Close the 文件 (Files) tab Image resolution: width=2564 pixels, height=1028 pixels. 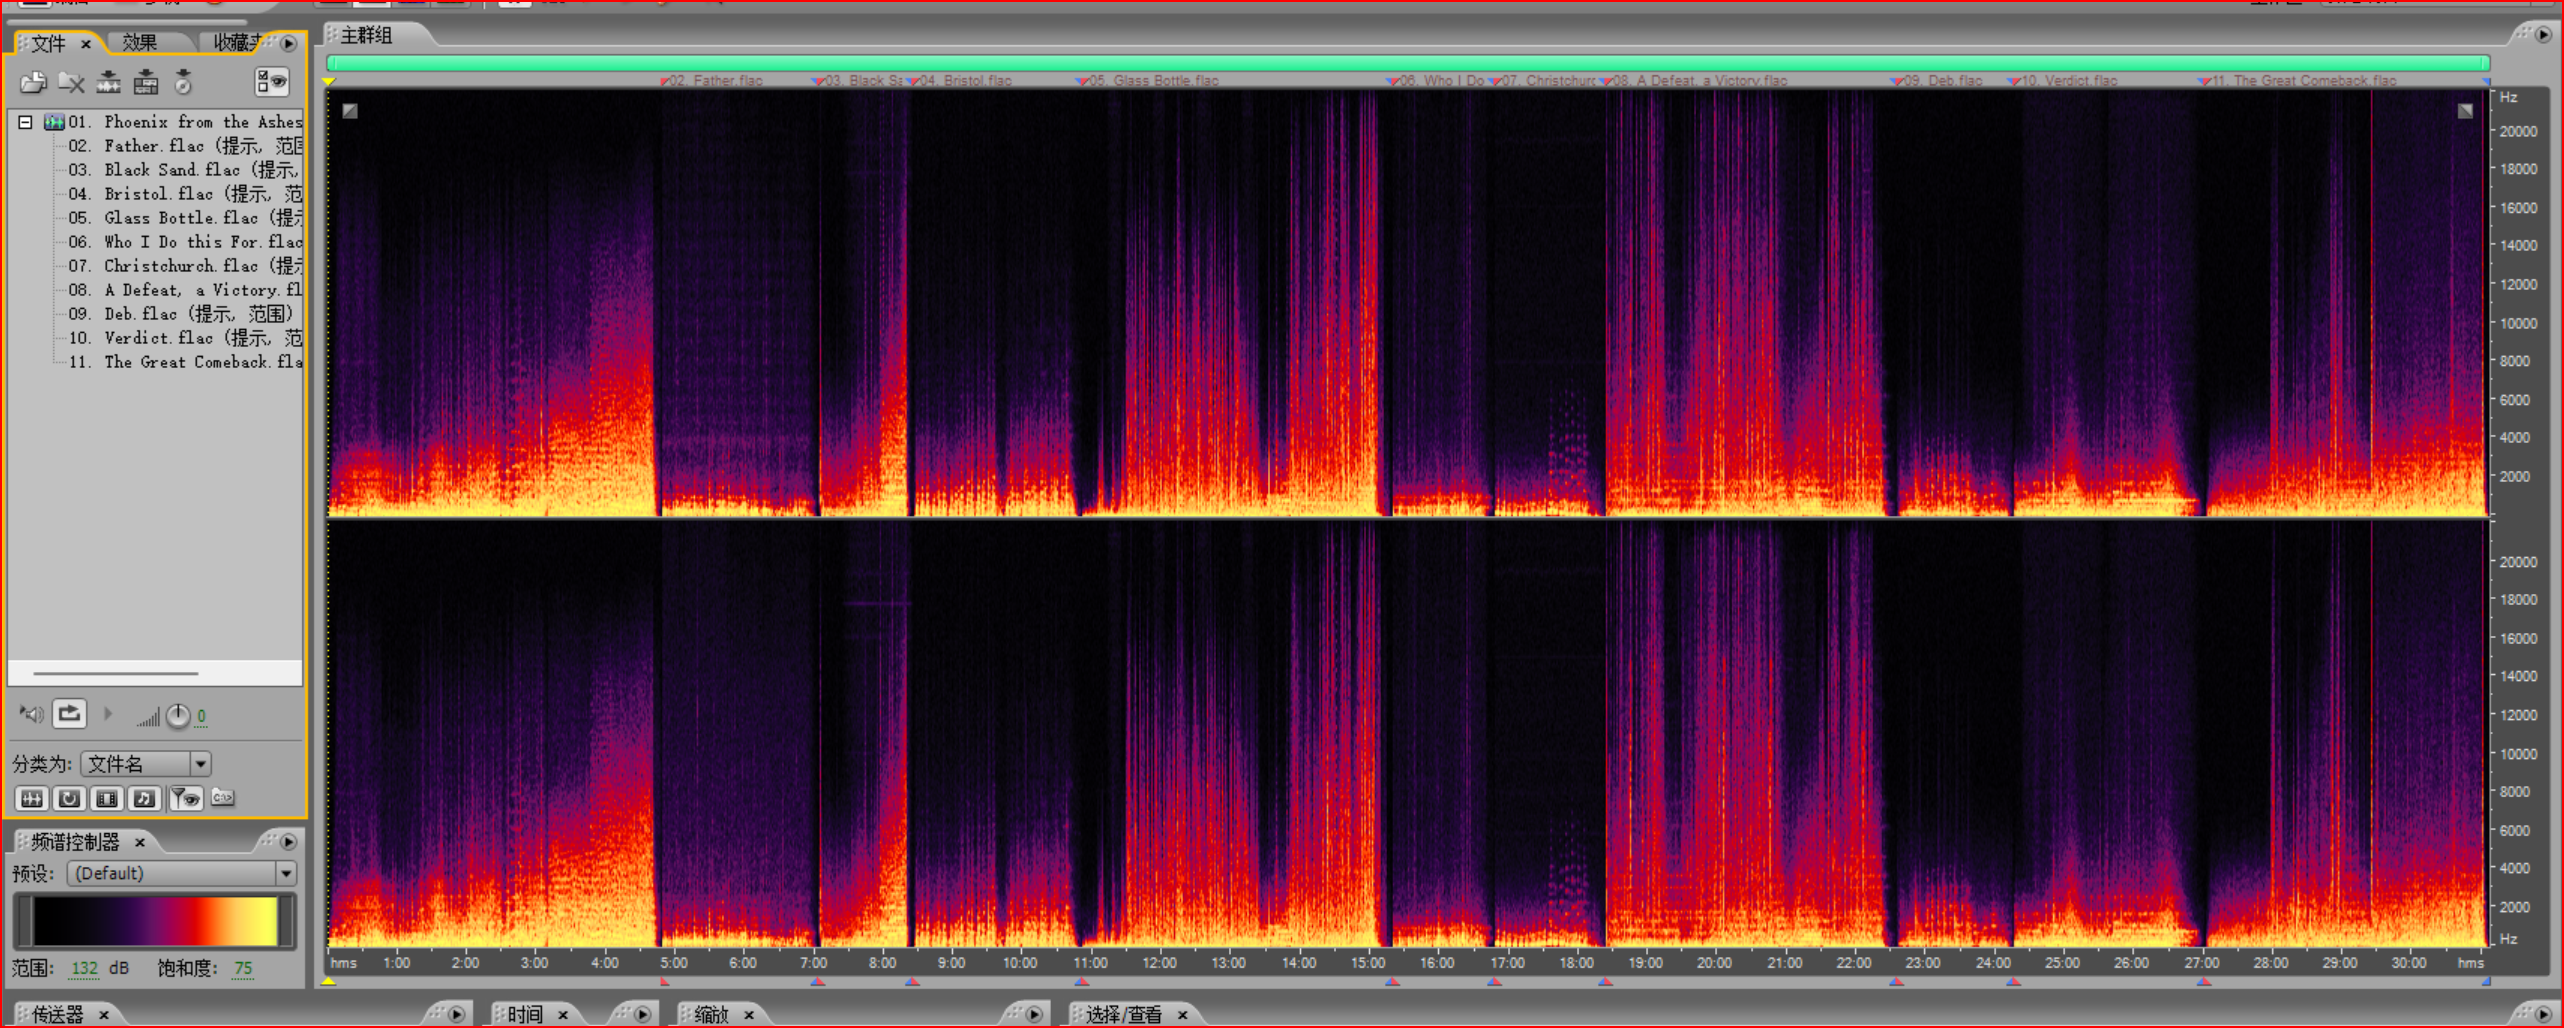pyautogui.click(x=86, y=44)
